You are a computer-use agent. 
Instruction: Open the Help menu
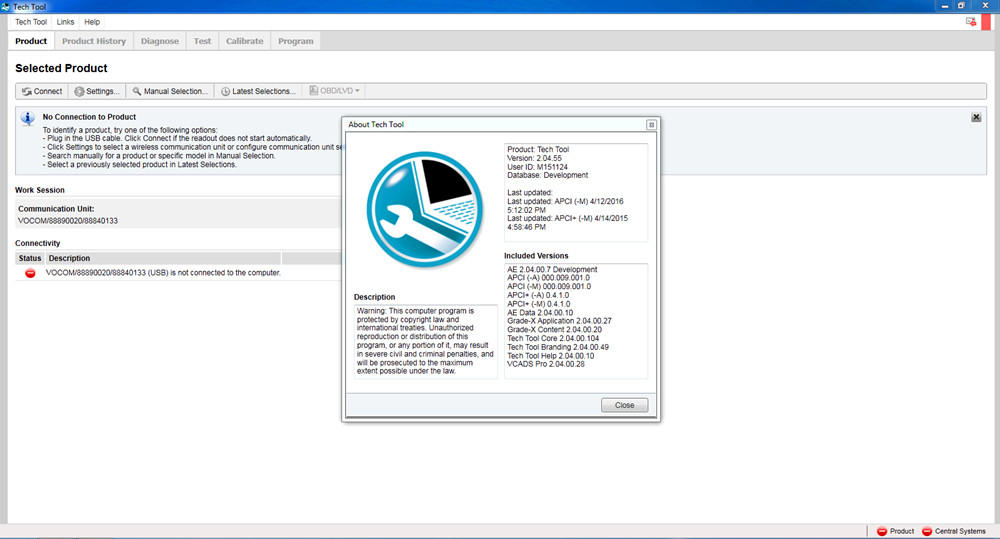pyautogui.click(x=92, y=22)
